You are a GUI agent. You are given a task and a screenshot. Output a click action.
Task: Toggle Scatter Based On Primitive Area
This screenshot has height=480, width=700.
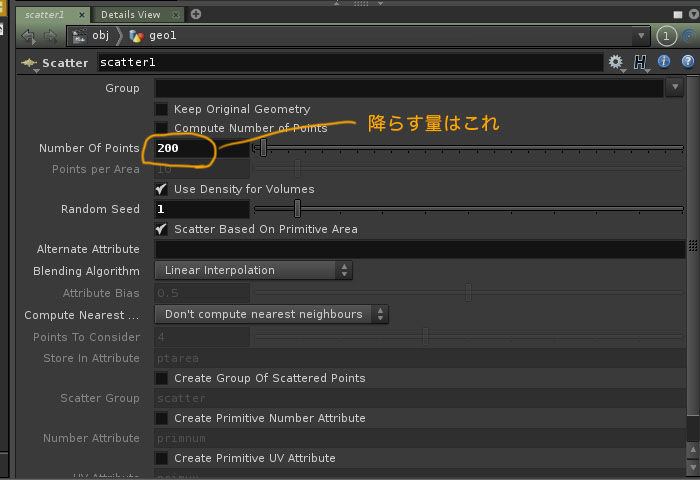pyautogui.click(x=161, y=229)
